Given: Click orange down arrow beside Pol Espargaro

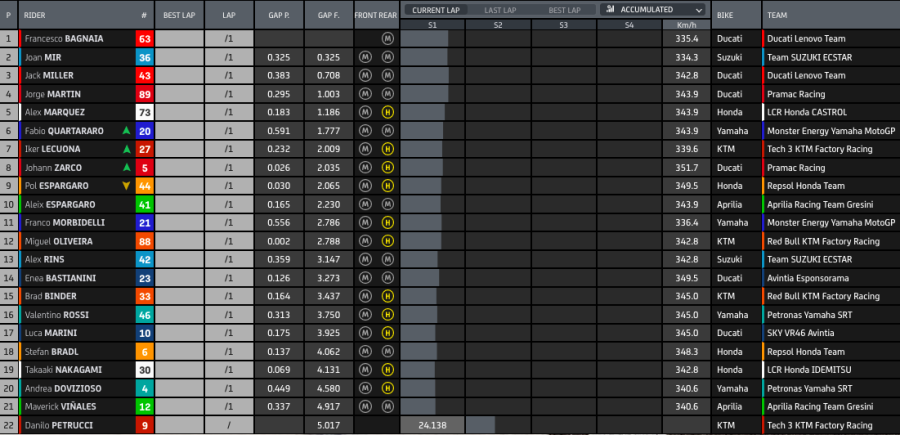Looking at the screenshot, I should tap(126, 185).
